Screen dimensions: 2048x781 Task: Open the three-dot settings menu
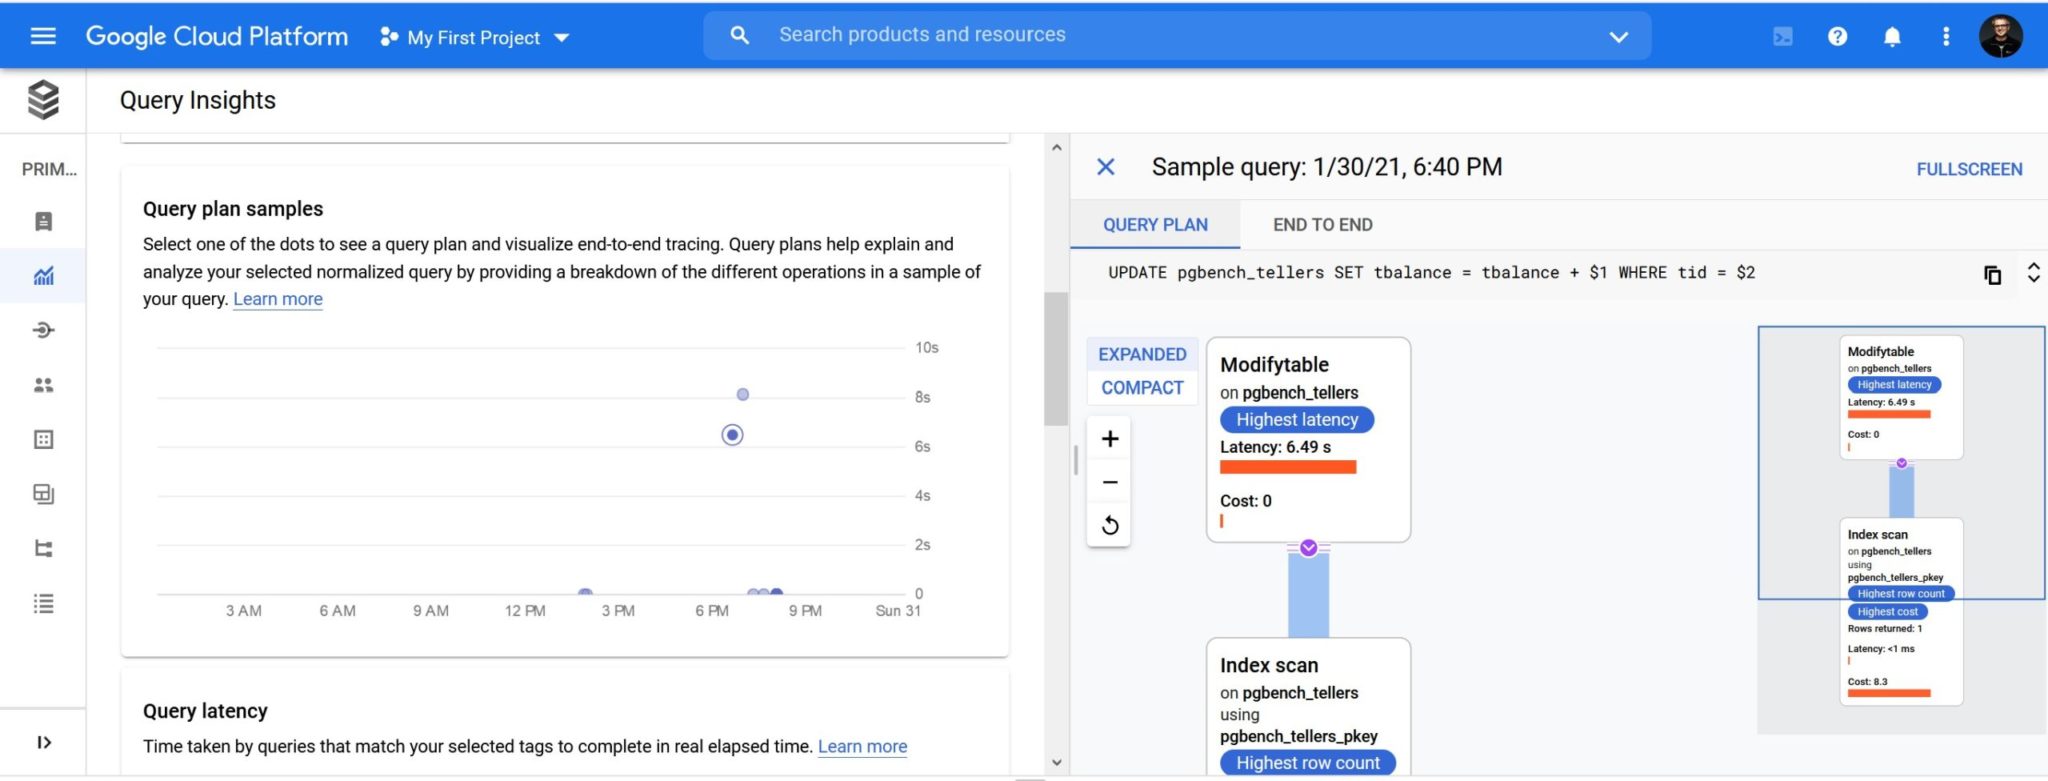coord(1946,37)
